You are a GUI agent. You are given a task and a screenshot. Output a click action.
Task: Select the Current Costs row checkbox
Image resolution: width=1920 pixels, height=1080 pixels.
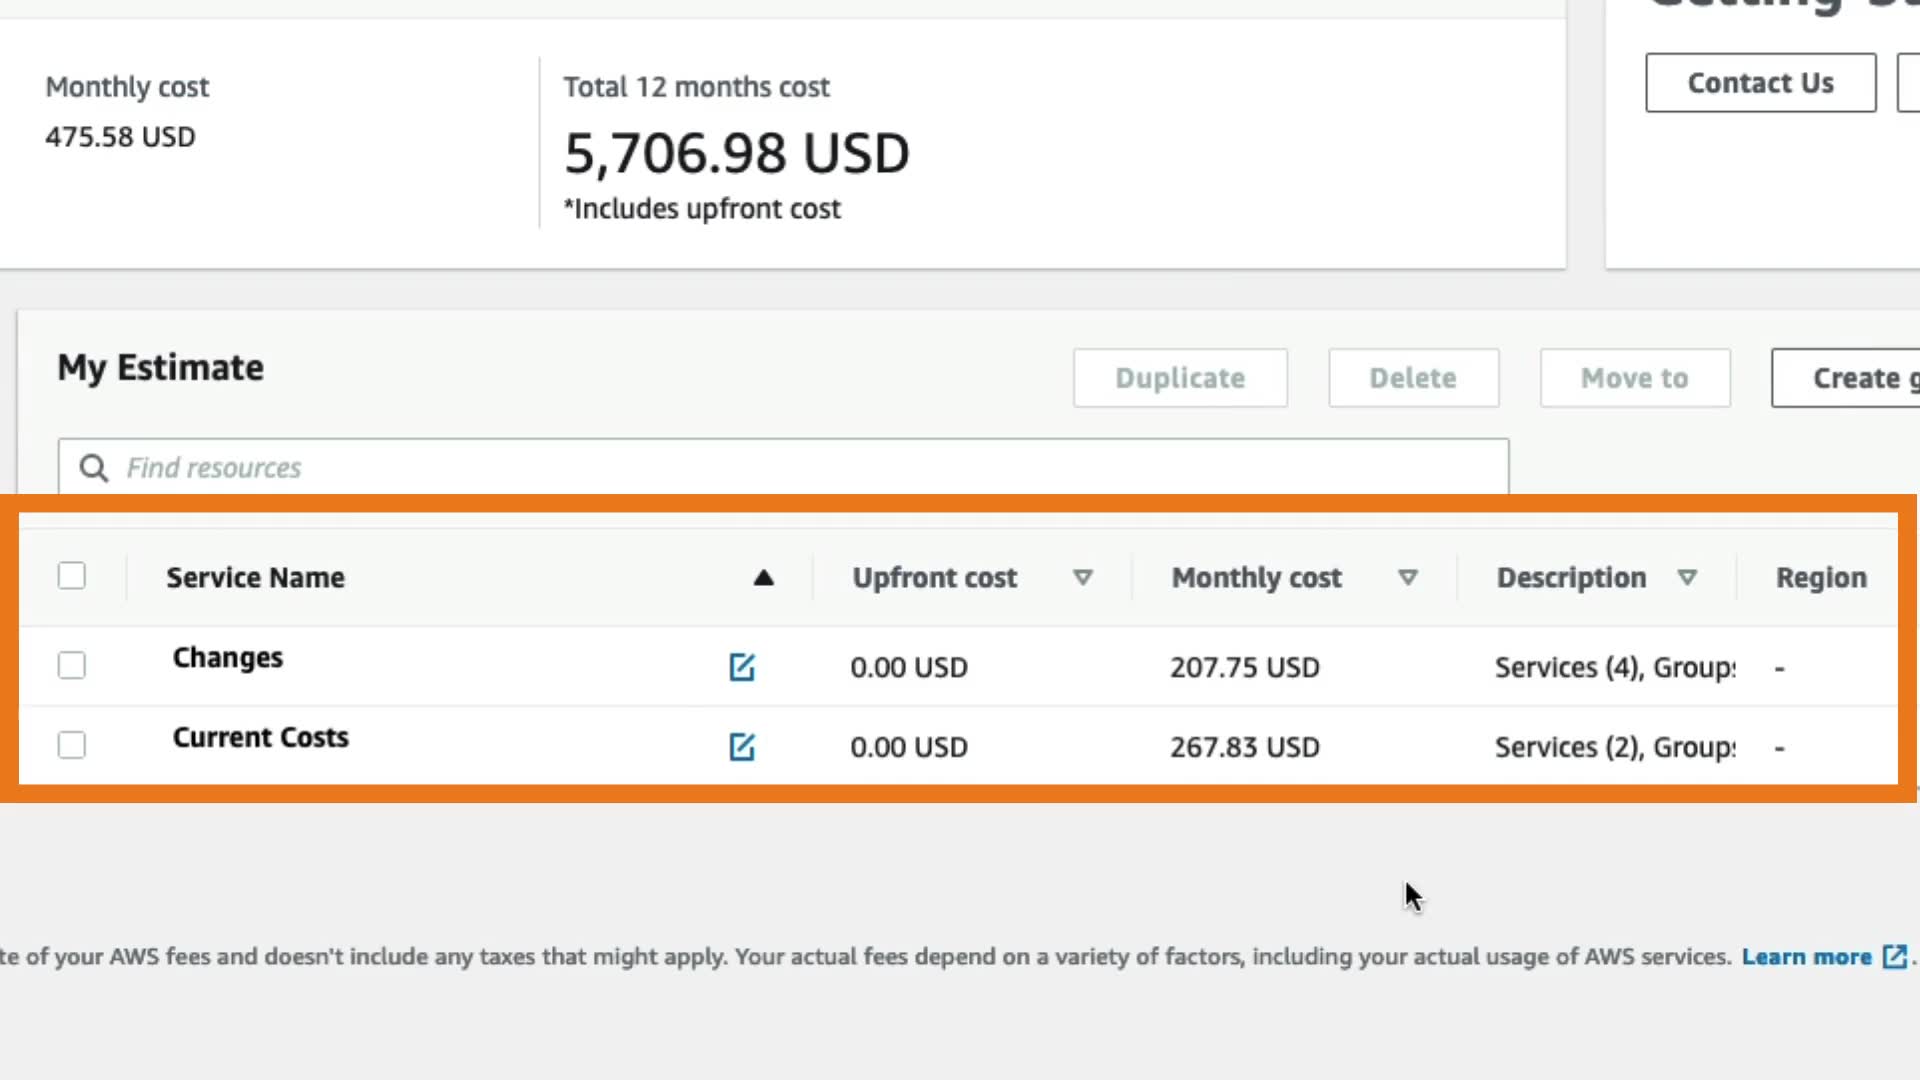[72, 746]
